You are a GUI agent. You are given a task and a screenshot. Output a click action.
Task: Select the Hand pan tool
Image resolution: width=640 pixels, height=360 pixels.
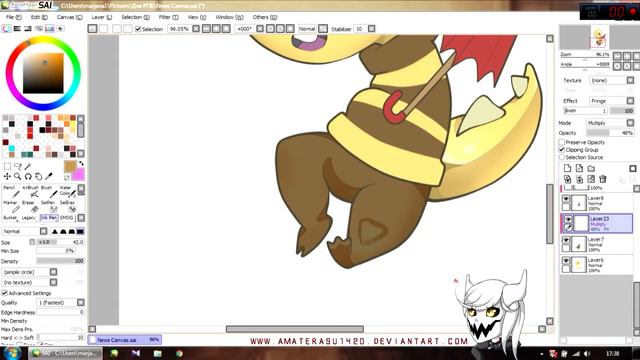(38, 176)
